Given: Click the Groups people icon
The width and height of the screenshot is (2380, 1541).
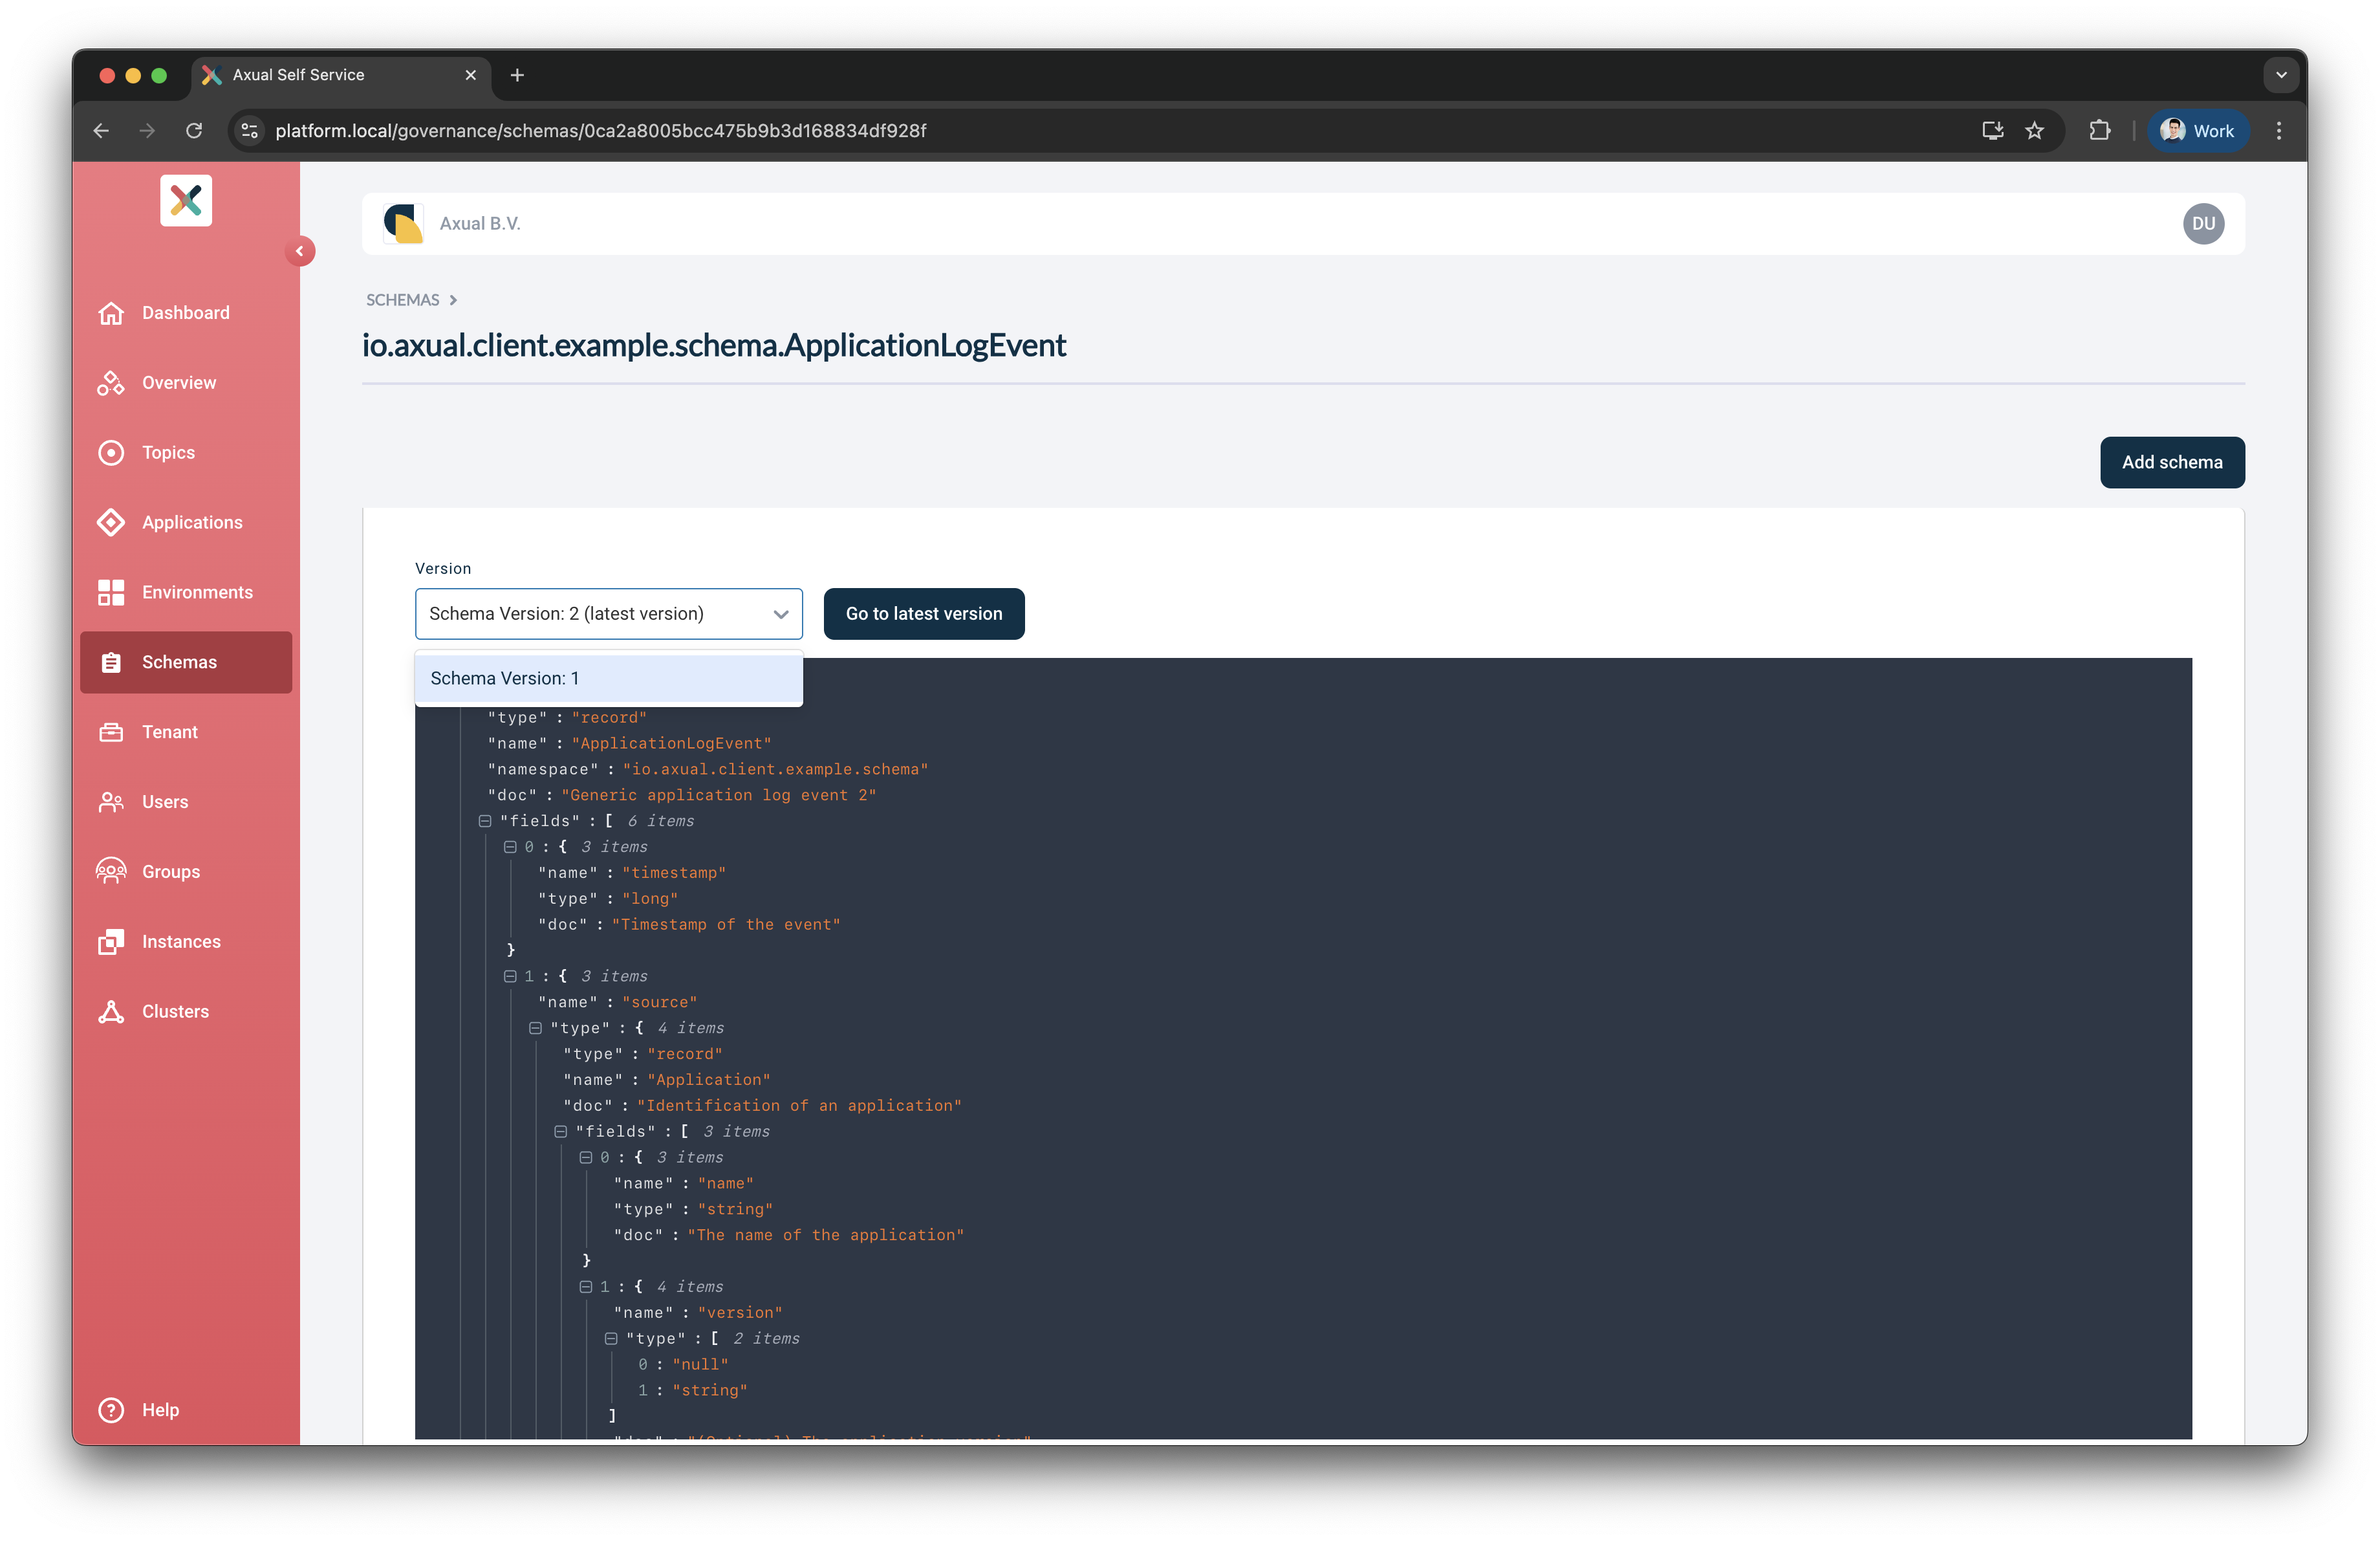Looking at the screenshot, I should 111,872.
